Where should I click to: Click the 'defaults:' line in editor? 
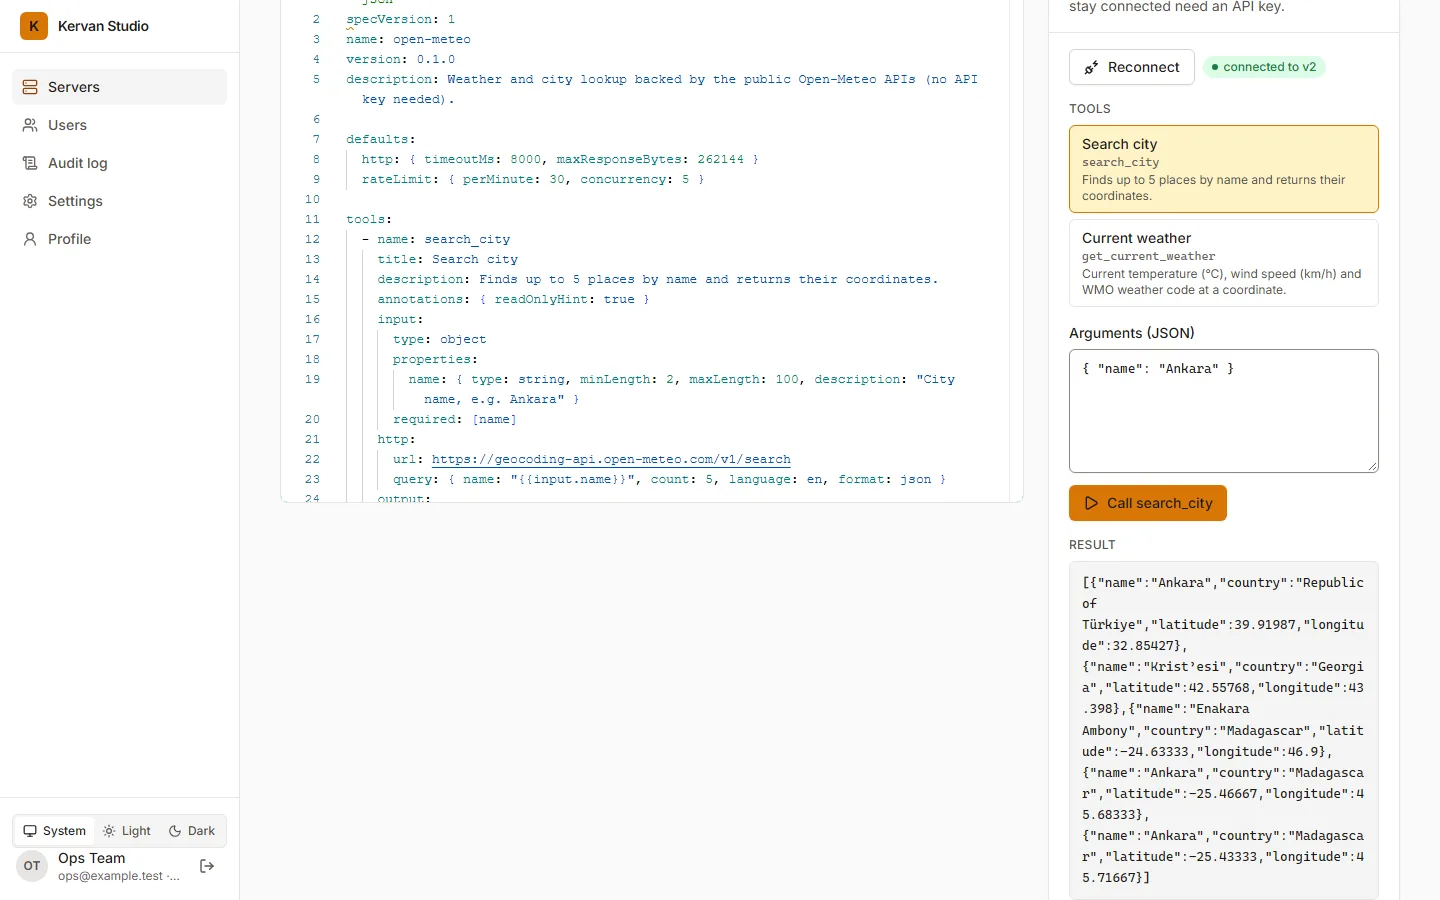[x=381, y=139]
